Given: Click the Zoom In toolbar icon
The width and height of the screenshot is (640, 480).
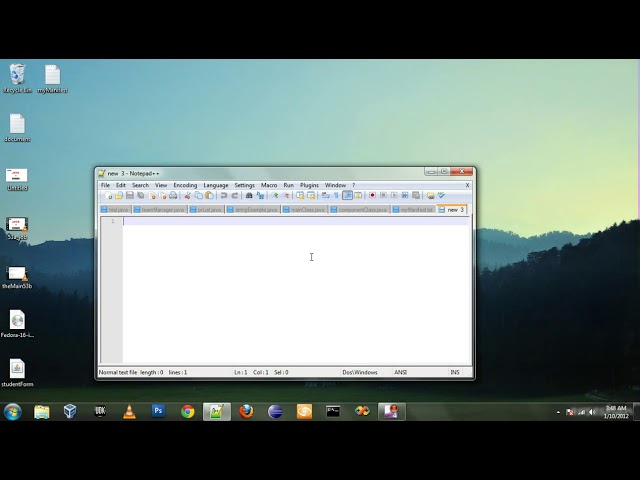Looking at the screenshot, I should (275, 196).
